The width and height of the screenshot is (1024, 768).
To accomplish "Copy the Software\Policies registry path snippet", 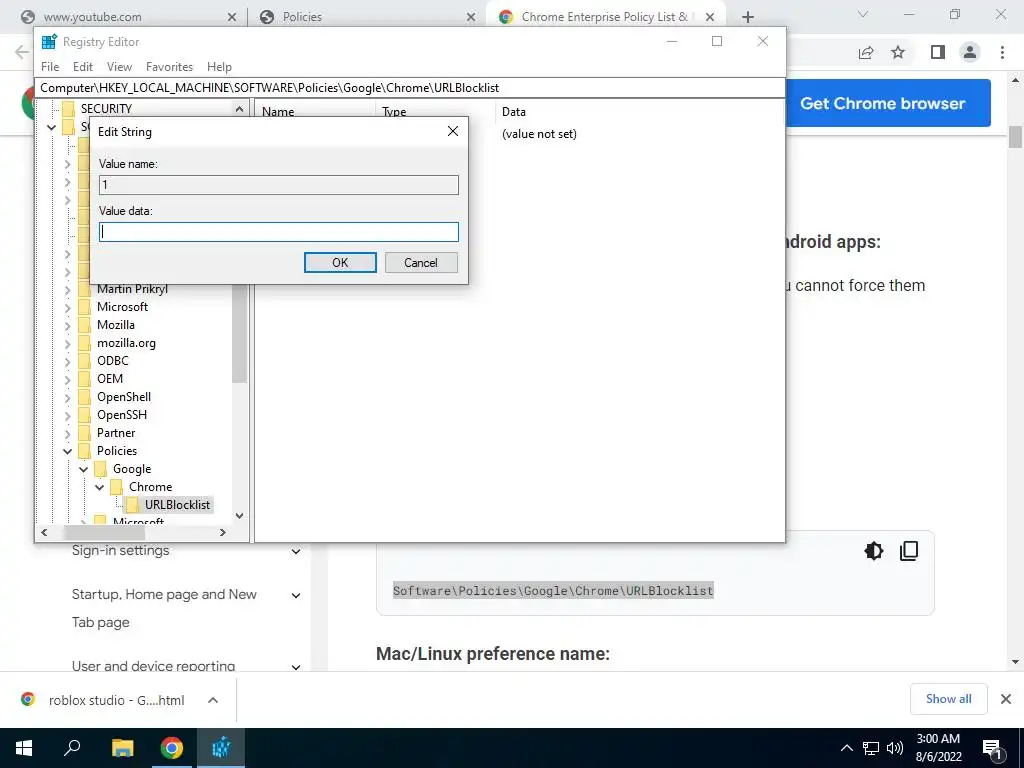I will coord(909,551).
